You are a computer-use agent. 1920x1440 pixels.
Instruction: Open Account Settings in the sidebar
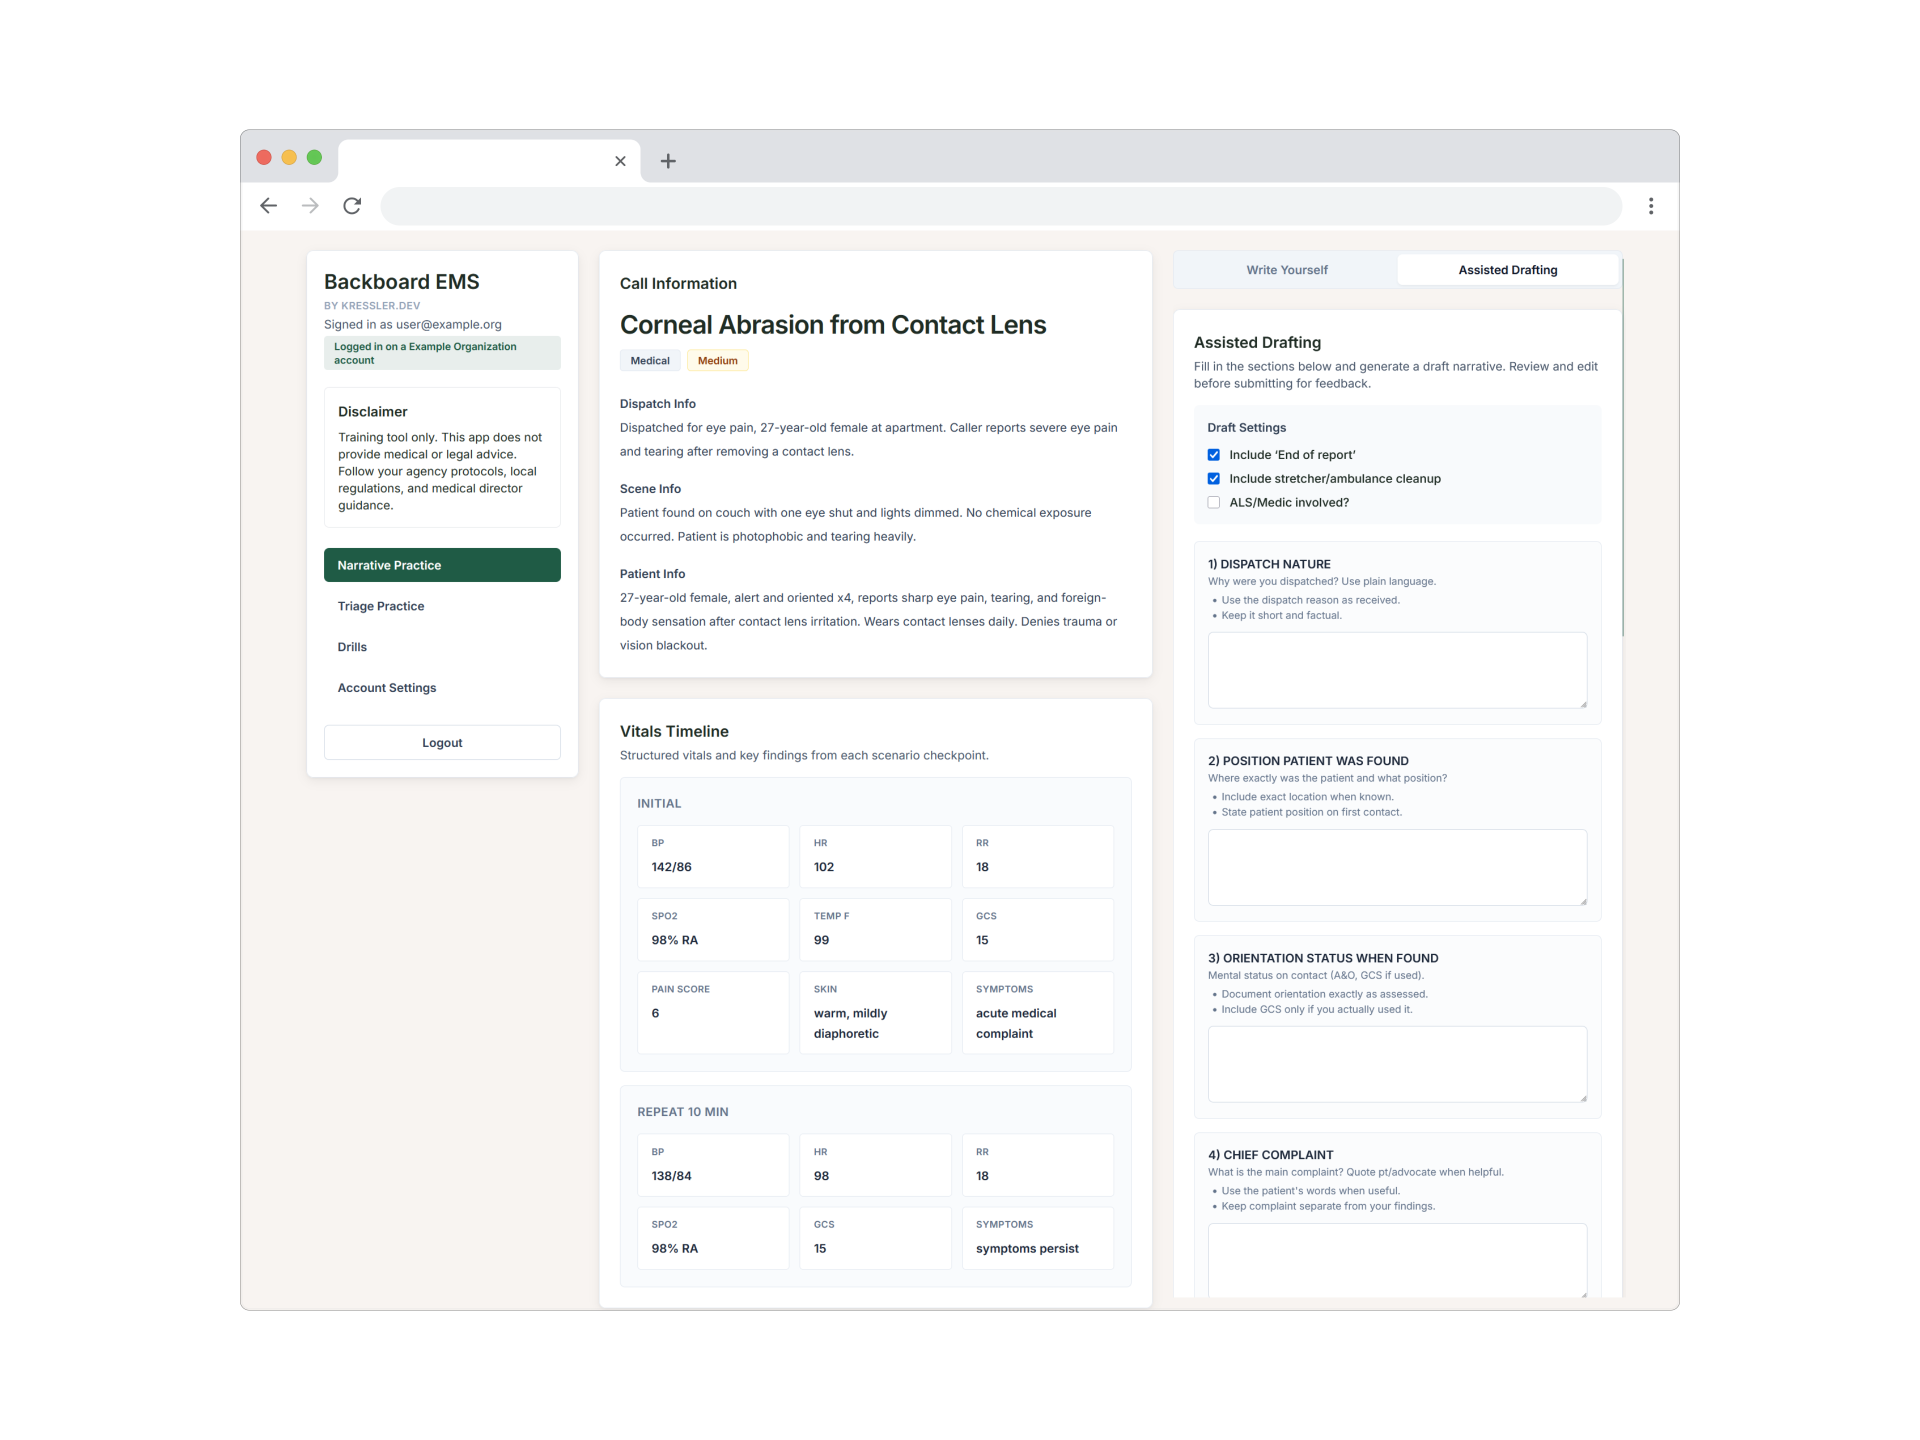(442, 688)
